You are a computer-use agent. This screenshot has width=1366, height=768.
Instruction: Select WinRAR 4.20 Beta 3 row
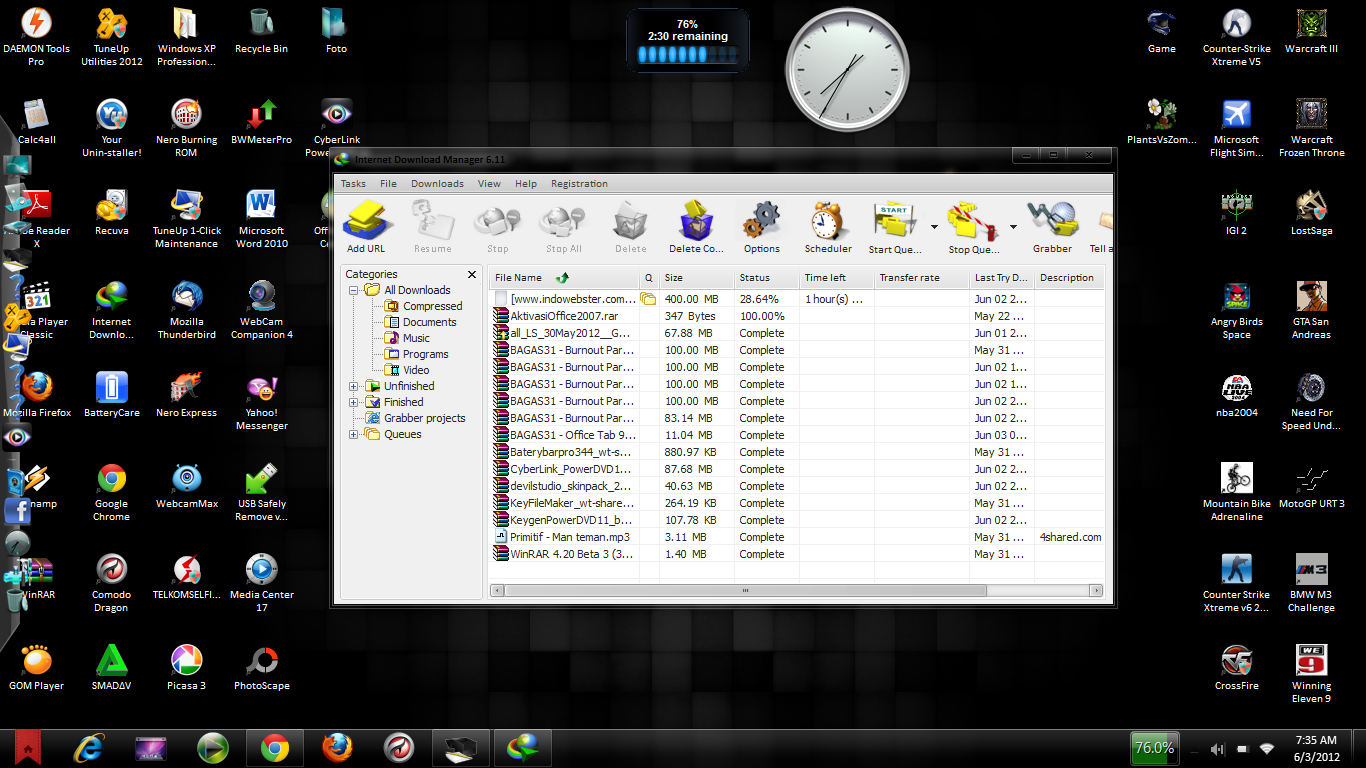tap(797, 554)
